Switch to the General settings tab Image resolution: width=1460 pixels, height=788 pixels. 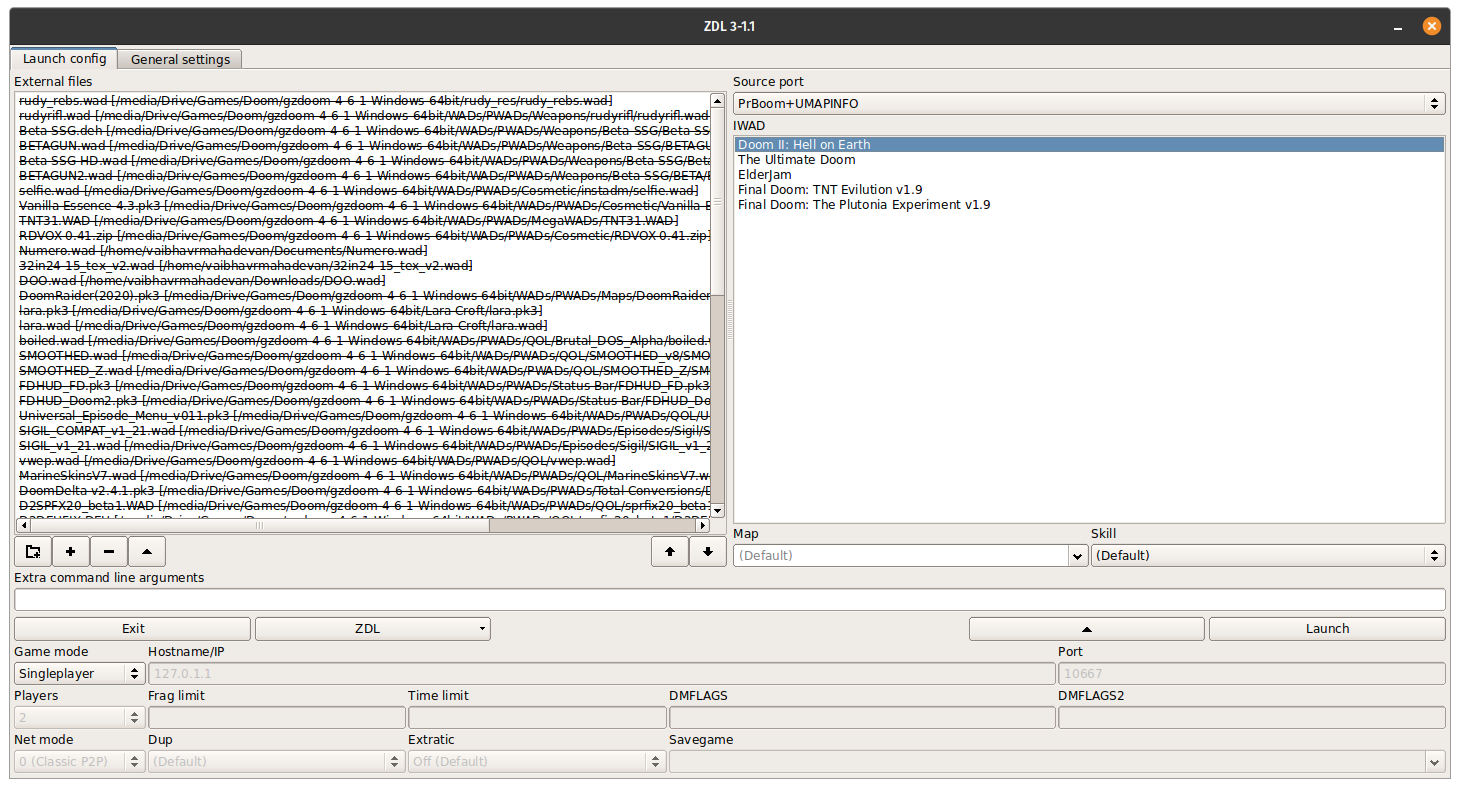point(179,59)
